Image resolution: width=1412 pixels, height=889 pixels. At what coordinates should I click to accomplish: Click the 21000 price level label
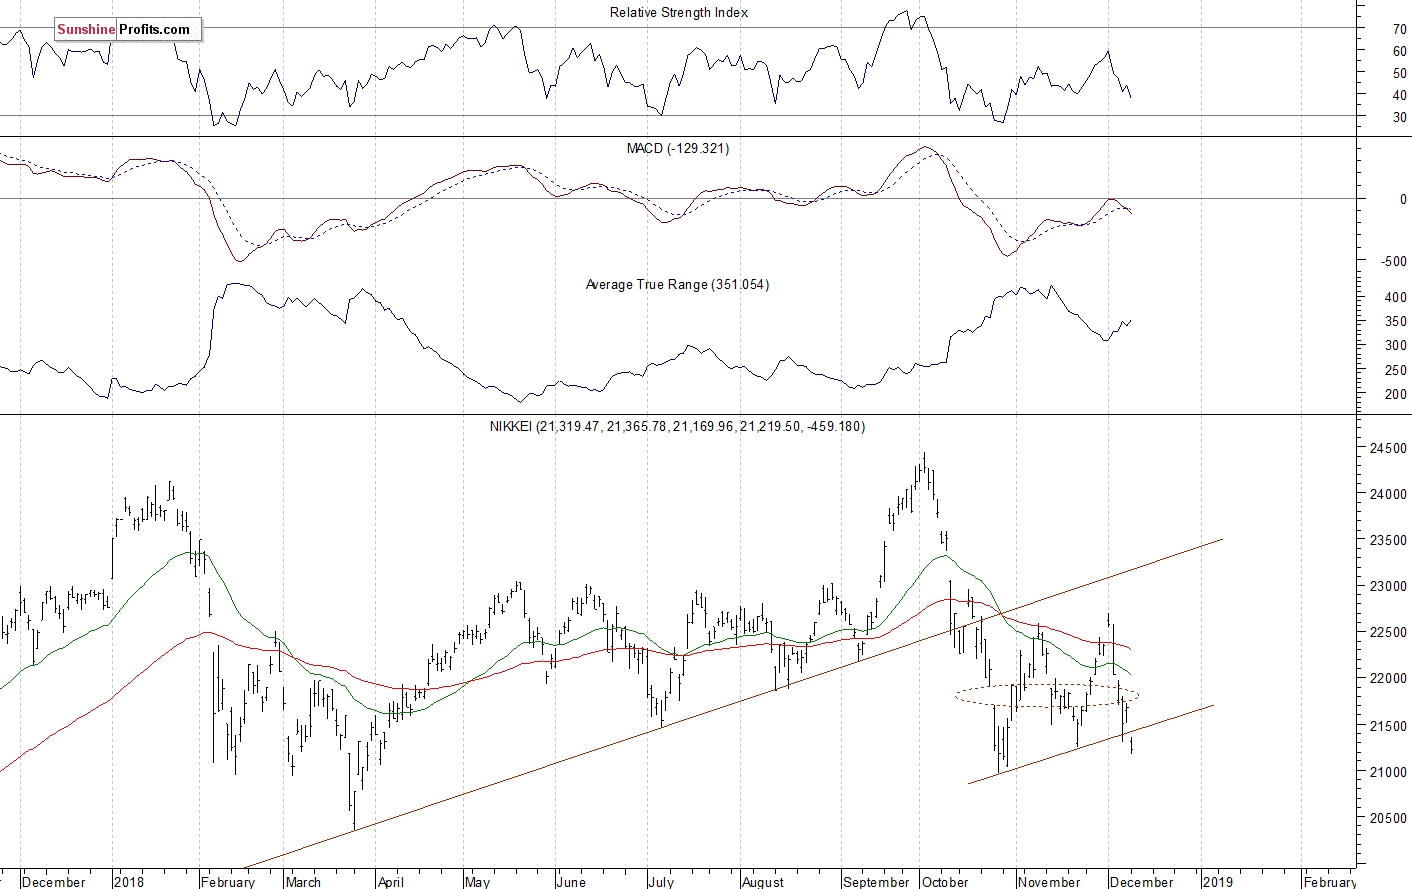pyautogui.click(x=1388, y=773)
